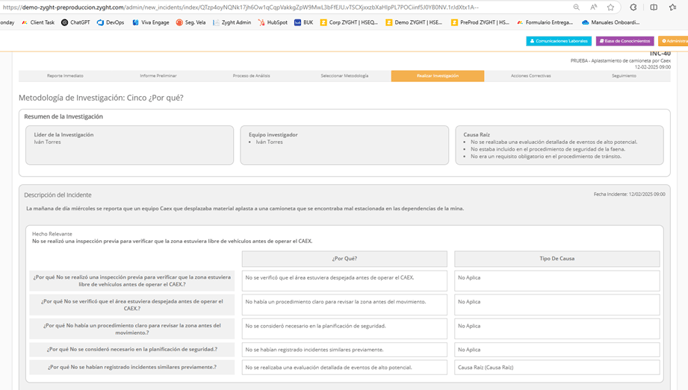Select the Realizar Investigación step
The image size is (688, 390).
(437, 76)
